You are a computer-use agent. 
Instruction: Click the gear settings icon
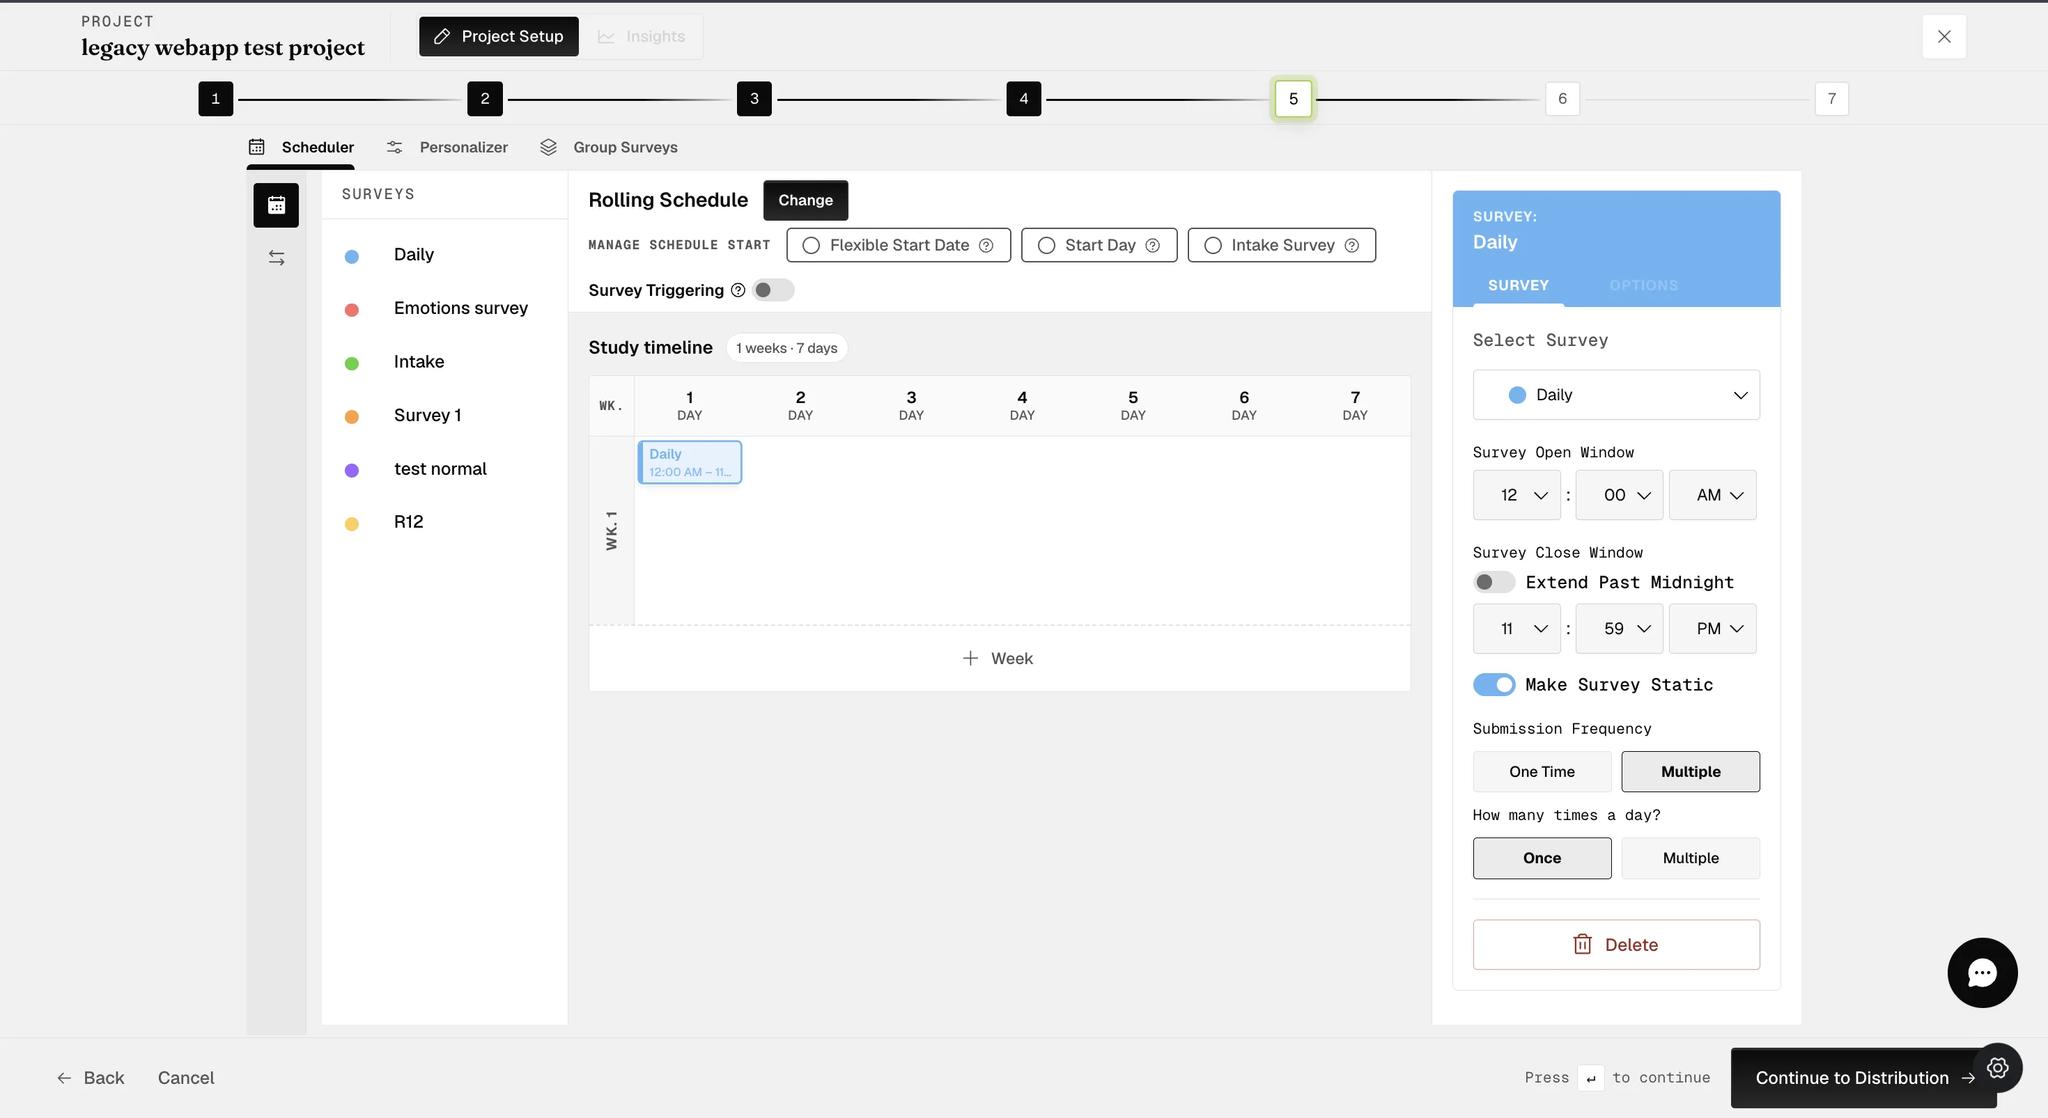point(1998,1068)
